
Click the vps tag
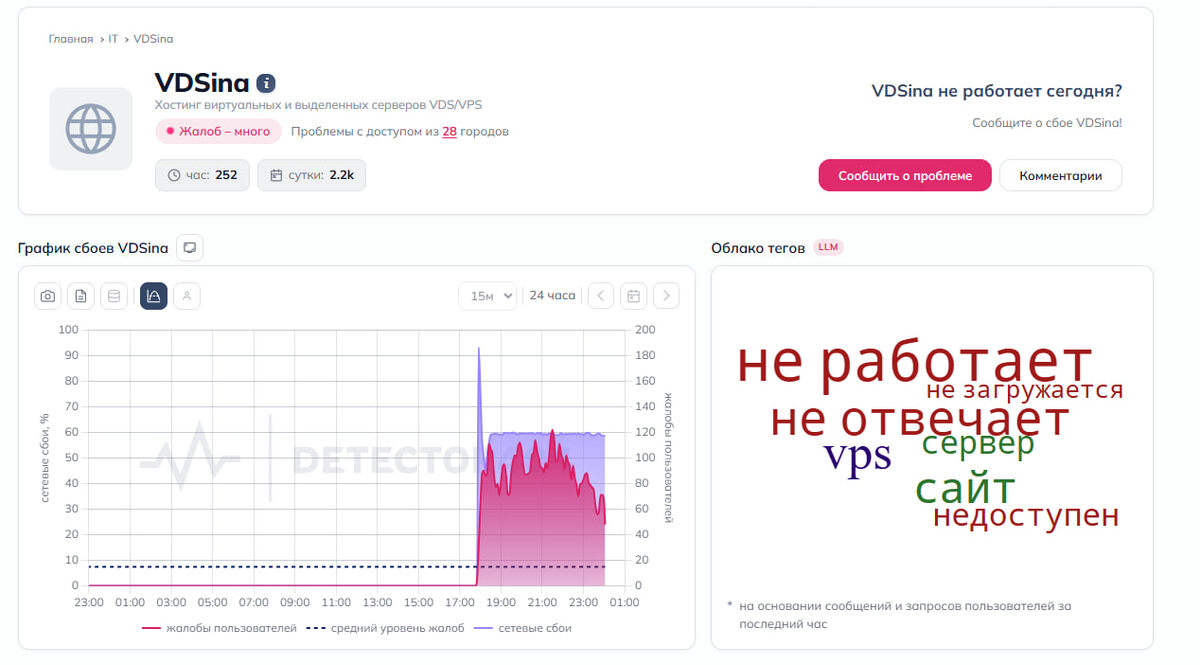(x=857, y=455)
